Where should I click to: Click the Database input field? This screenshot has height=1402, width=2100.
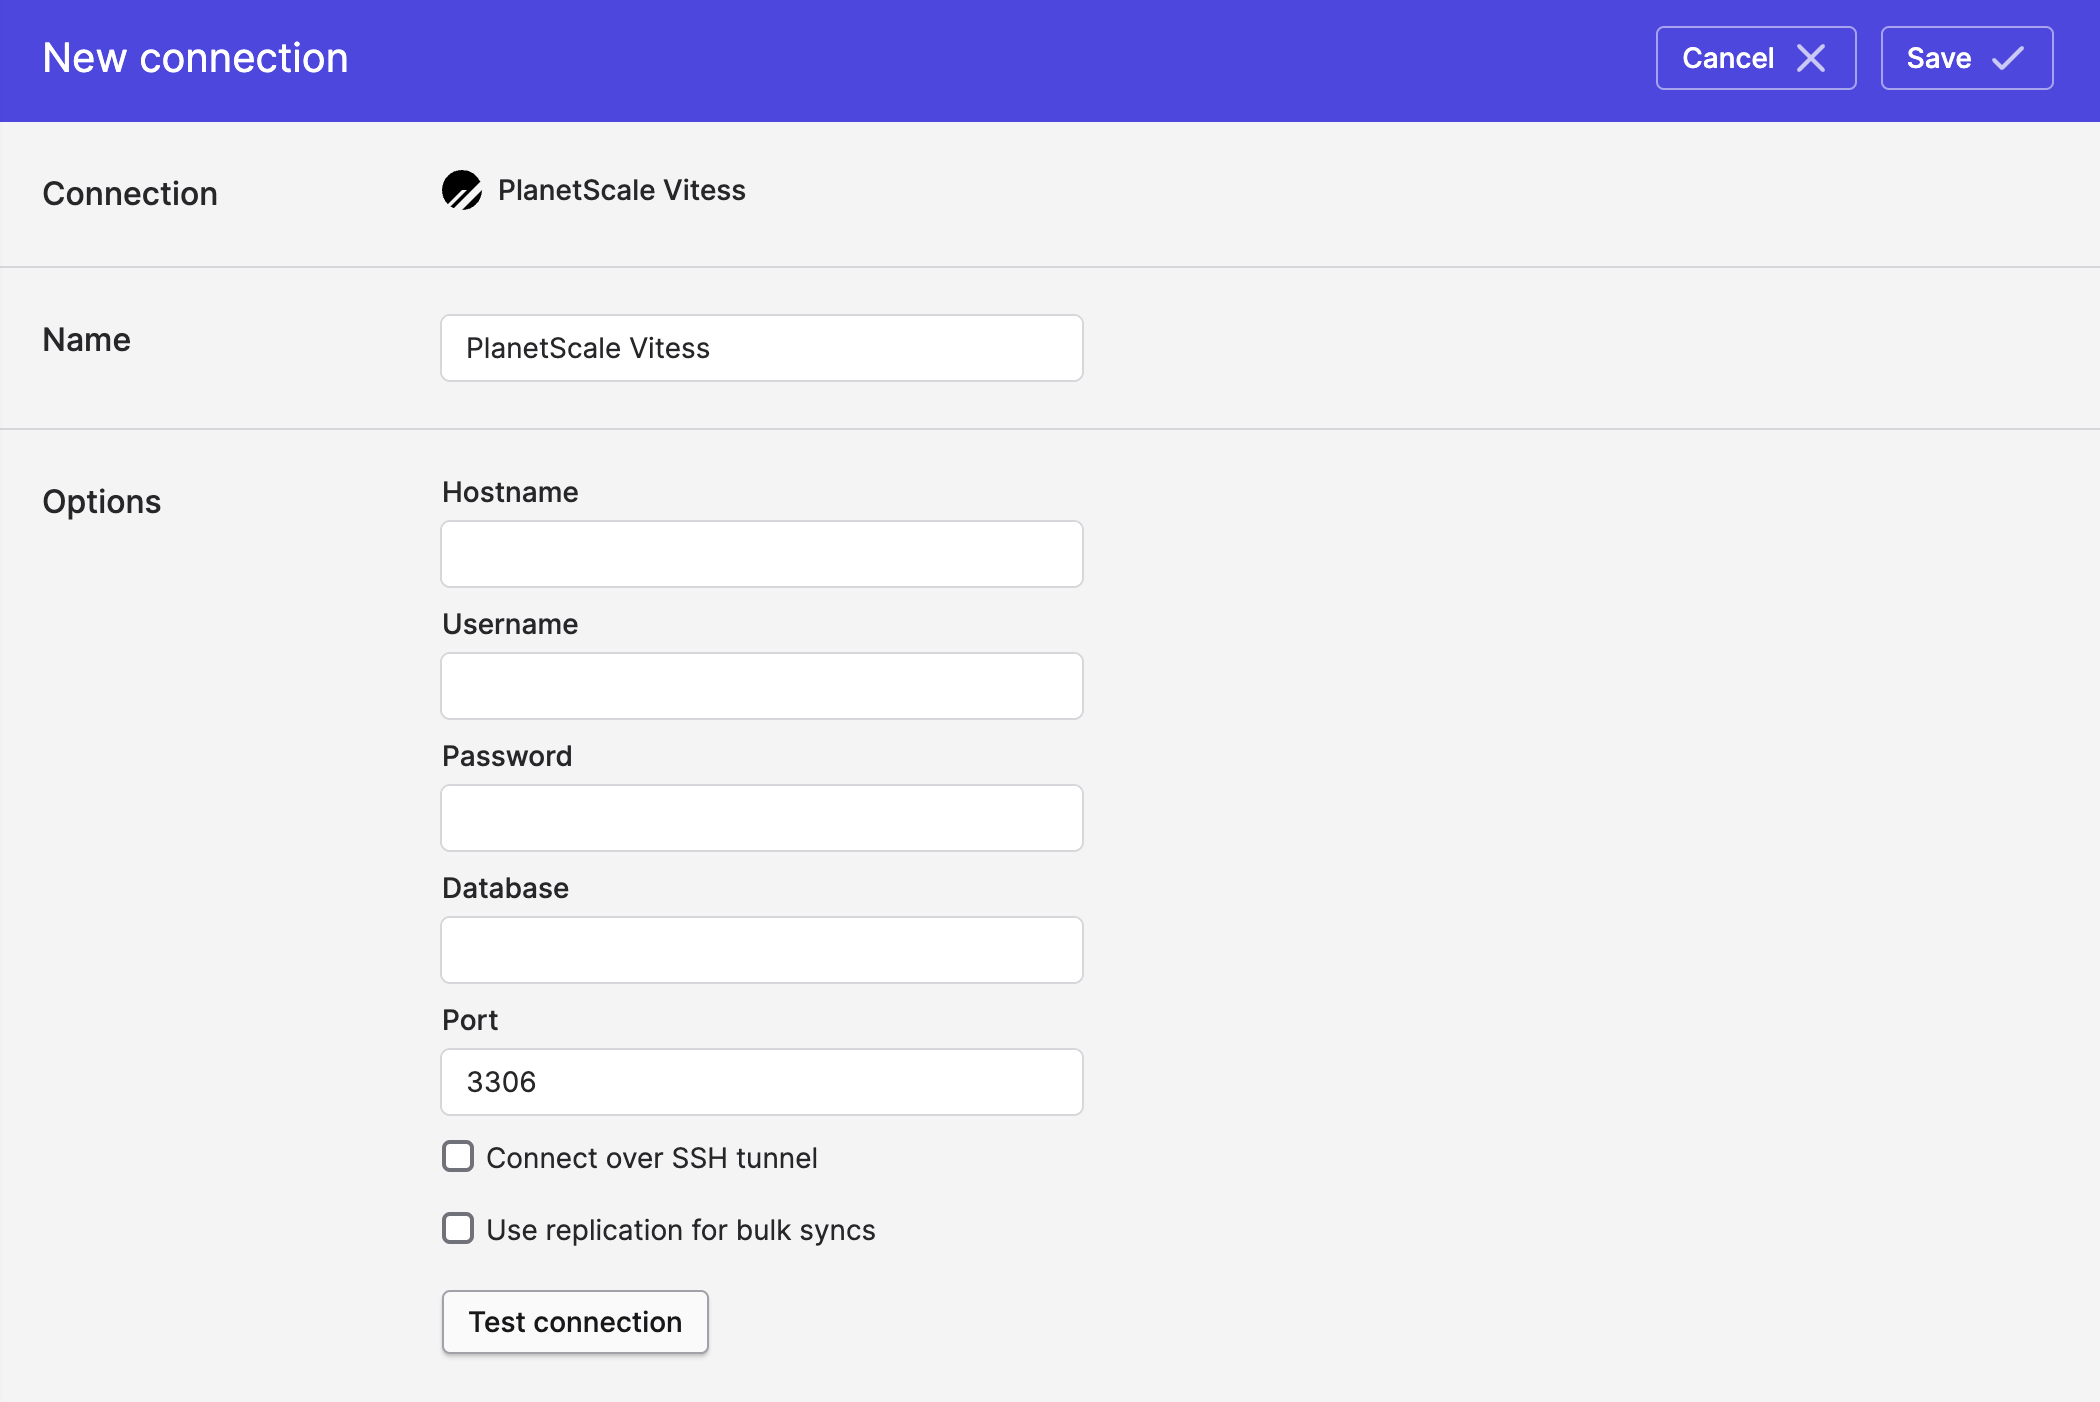[762, 950]
